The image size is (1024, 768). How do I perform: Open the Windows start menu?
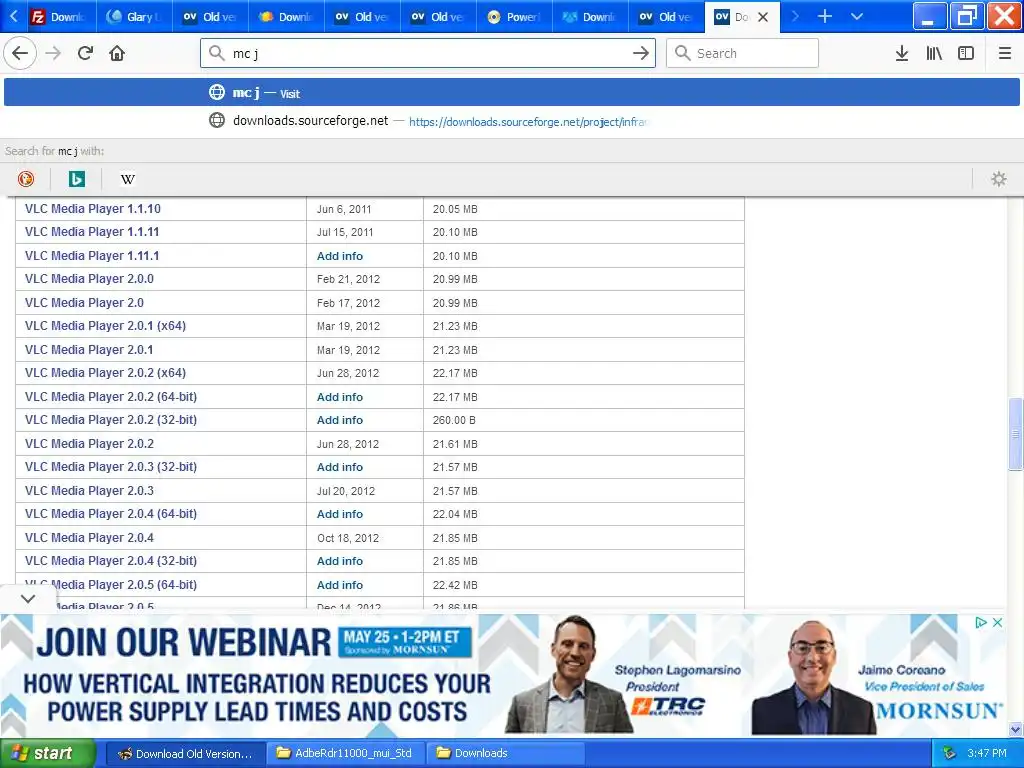pyautogui.click(x=48, y=753)
